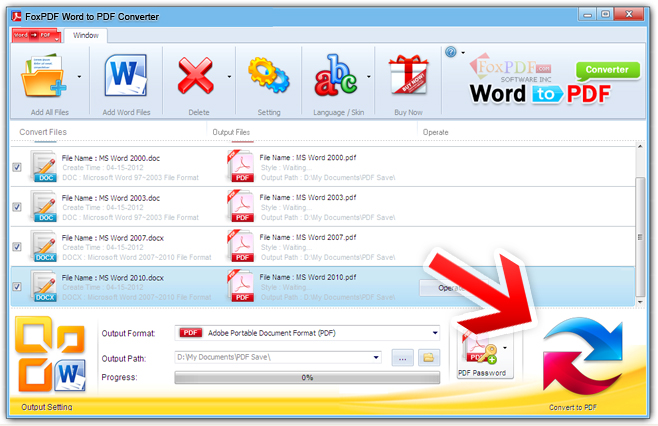Expand the Language / Skin dropdown arrow

tap(368, 77)
